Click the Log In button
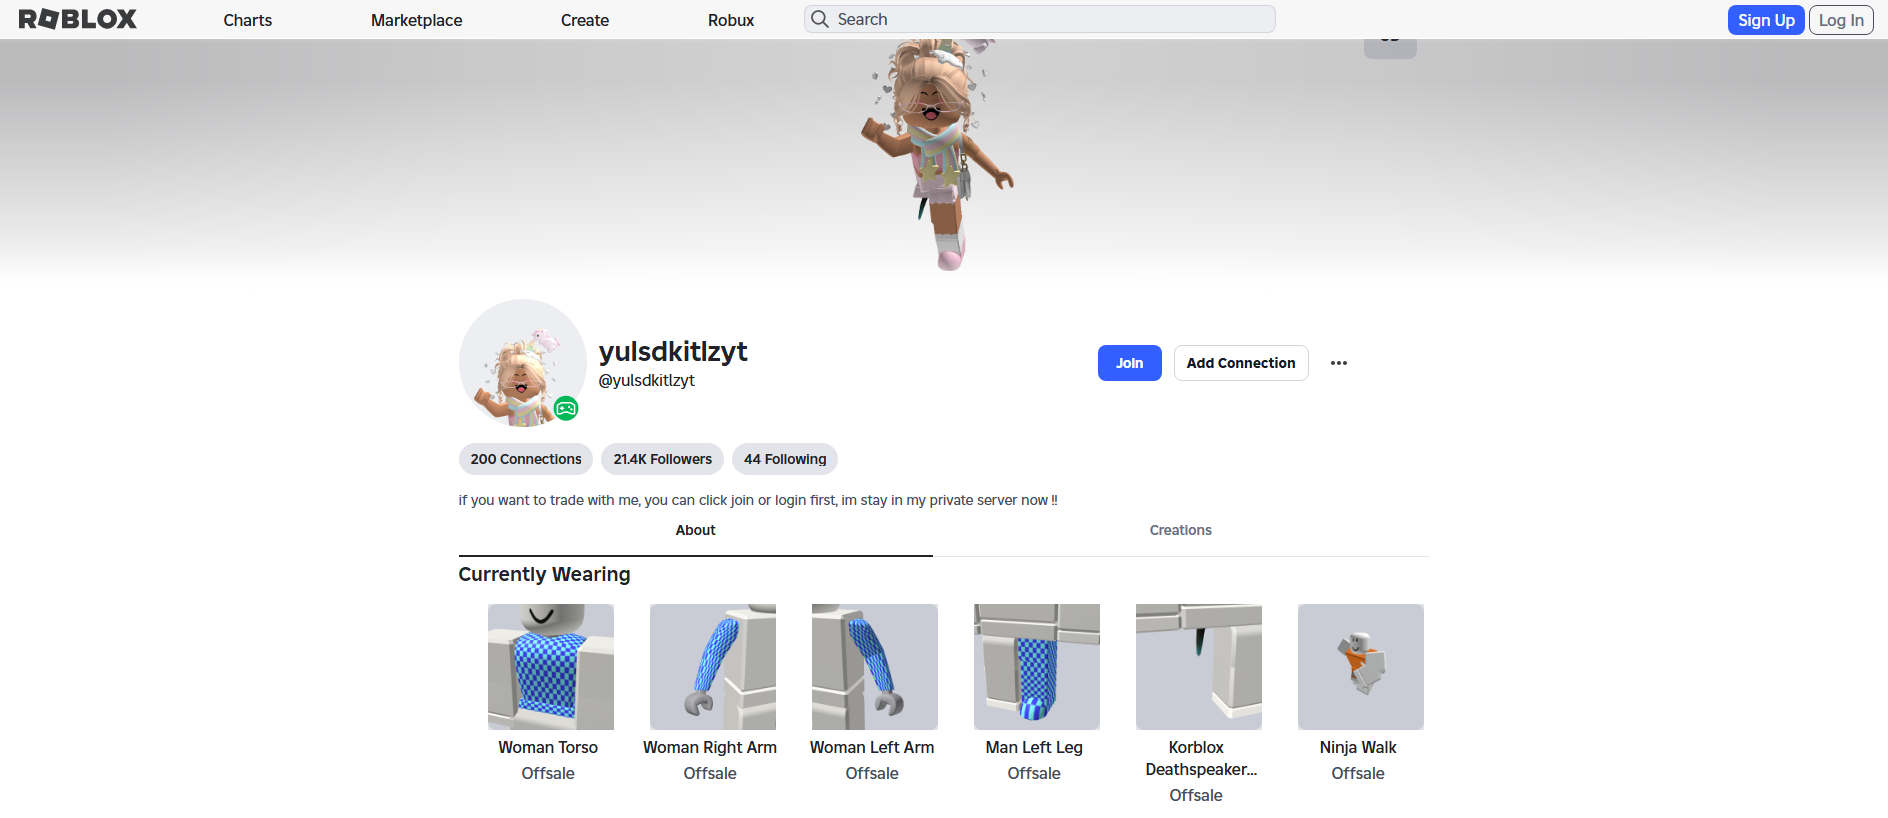This screenshot has height=818, width=1888. click(1841, 20)
